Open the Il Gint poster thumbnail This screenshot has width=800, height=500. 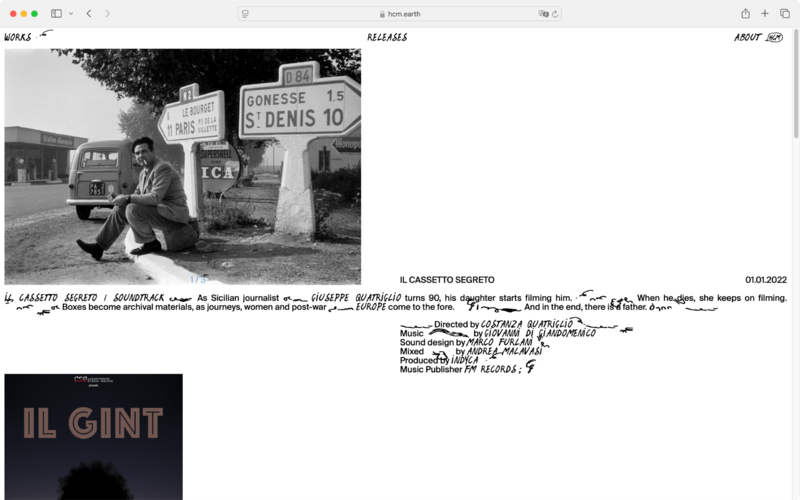click(x=93, y=437)
